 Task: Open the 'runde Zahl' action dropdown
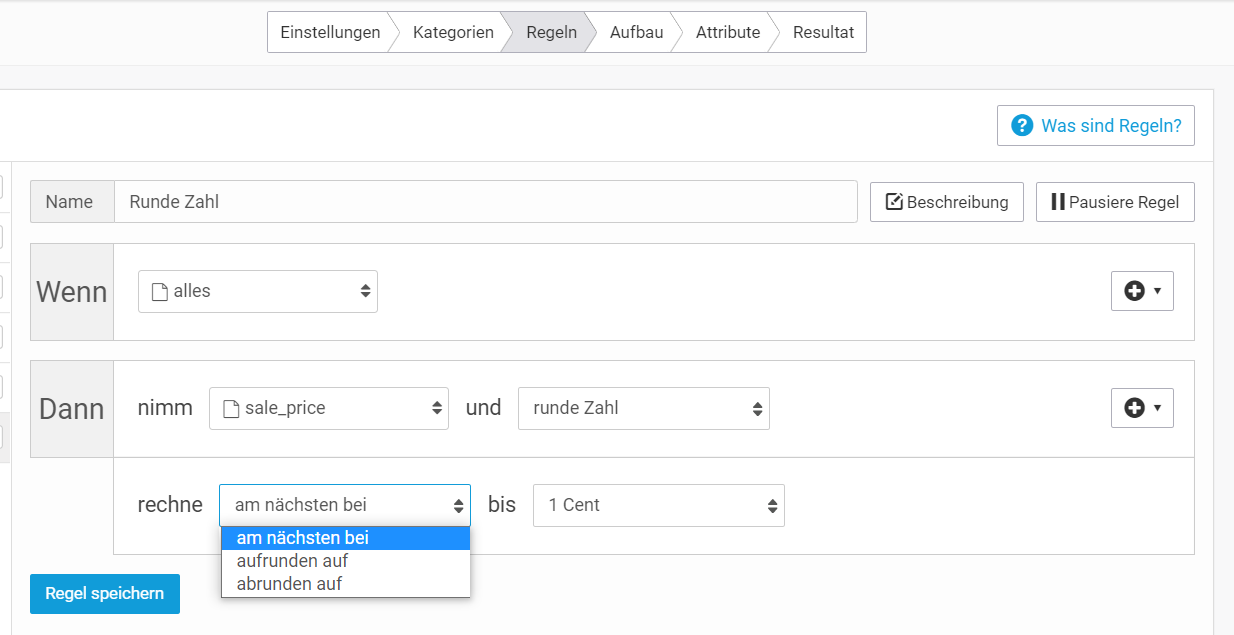pyautogui.click(x=644, y=408)
